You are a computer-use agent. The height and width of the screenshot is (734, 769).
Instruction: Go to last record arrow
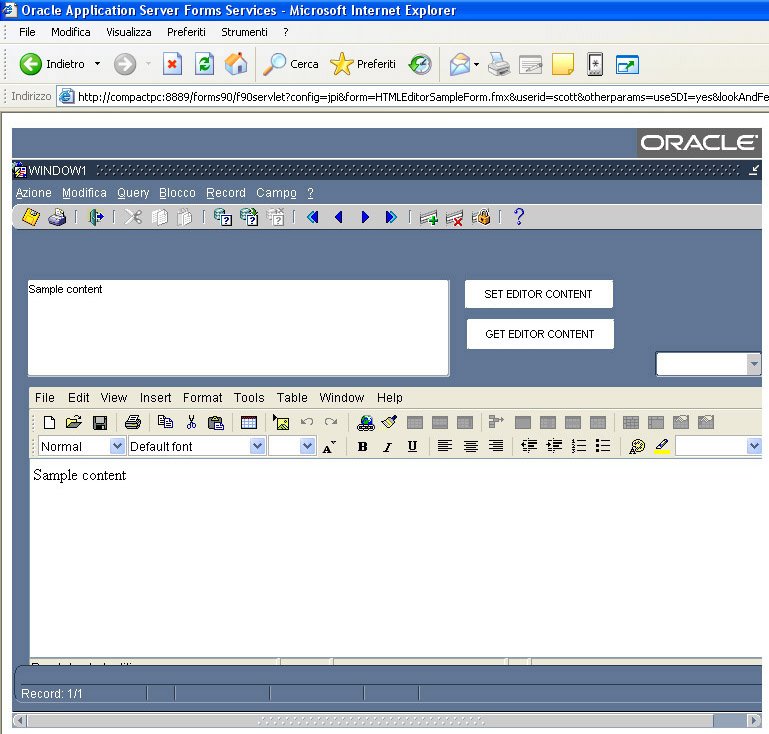(x=391, y=217)
